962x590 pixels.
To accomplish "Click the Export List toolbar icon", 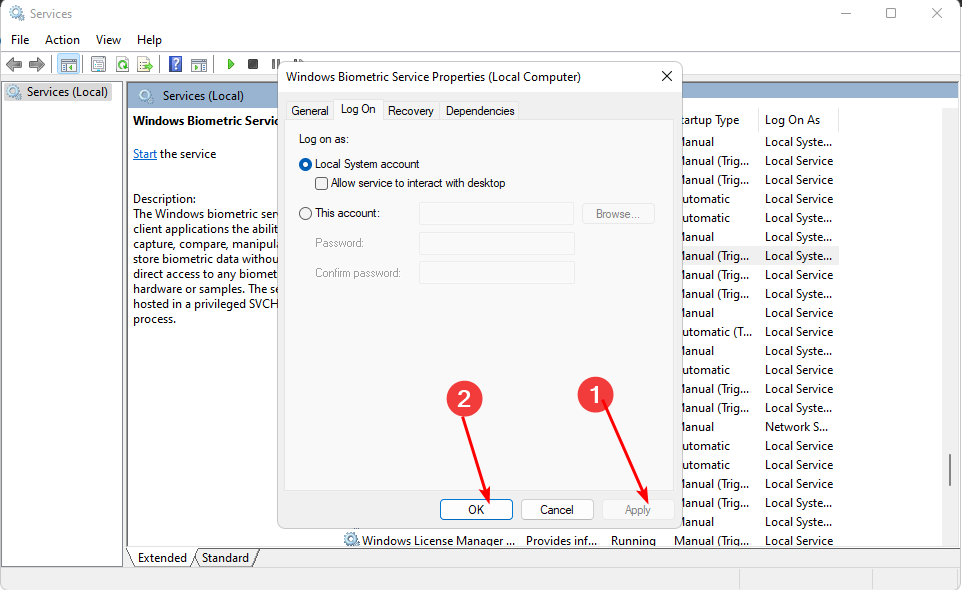I will 145,64.
